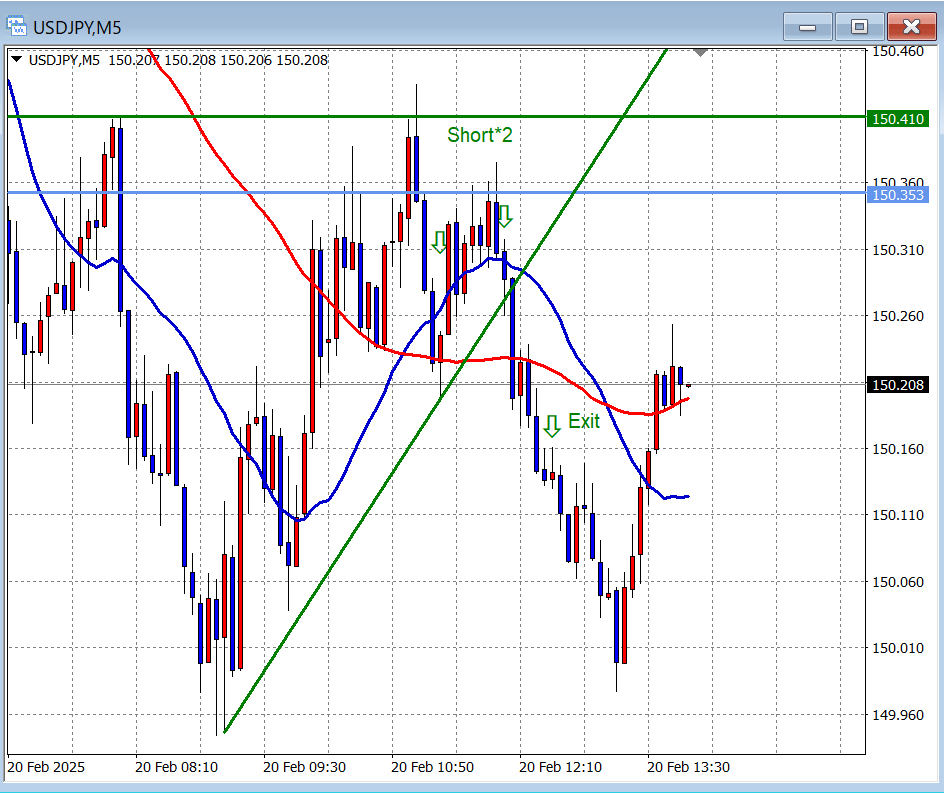Screen dimensions: 944x793
Task: Close the USDJPY,M5 chart window
Action: point(911,27)
